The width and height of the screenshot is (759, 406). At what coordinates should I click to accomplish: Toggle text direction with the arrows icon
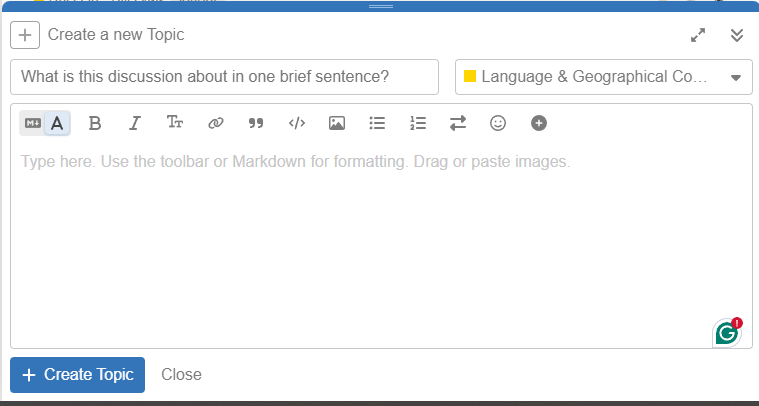[x=458, y=123]
